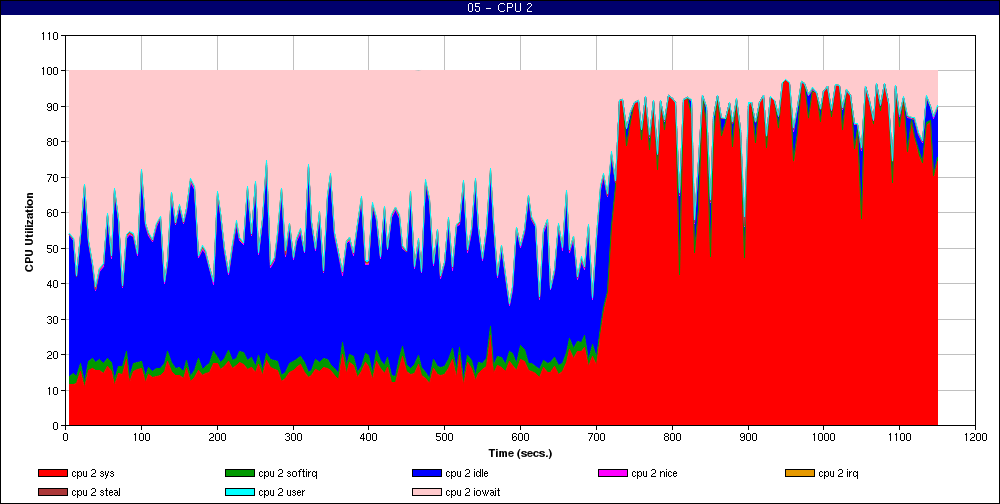Image resolution: width=1000 pixels, height=504 pixels.
Task: Select the 'cpu 2 nice' legend label
Action: pyautogui.click(x=654, y=473)
